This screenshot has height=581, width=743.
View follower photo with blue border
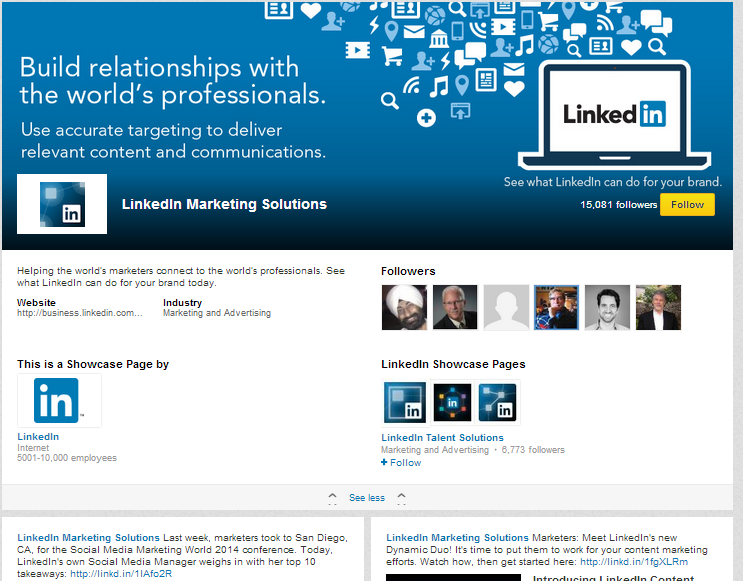[x=556, y=307]
